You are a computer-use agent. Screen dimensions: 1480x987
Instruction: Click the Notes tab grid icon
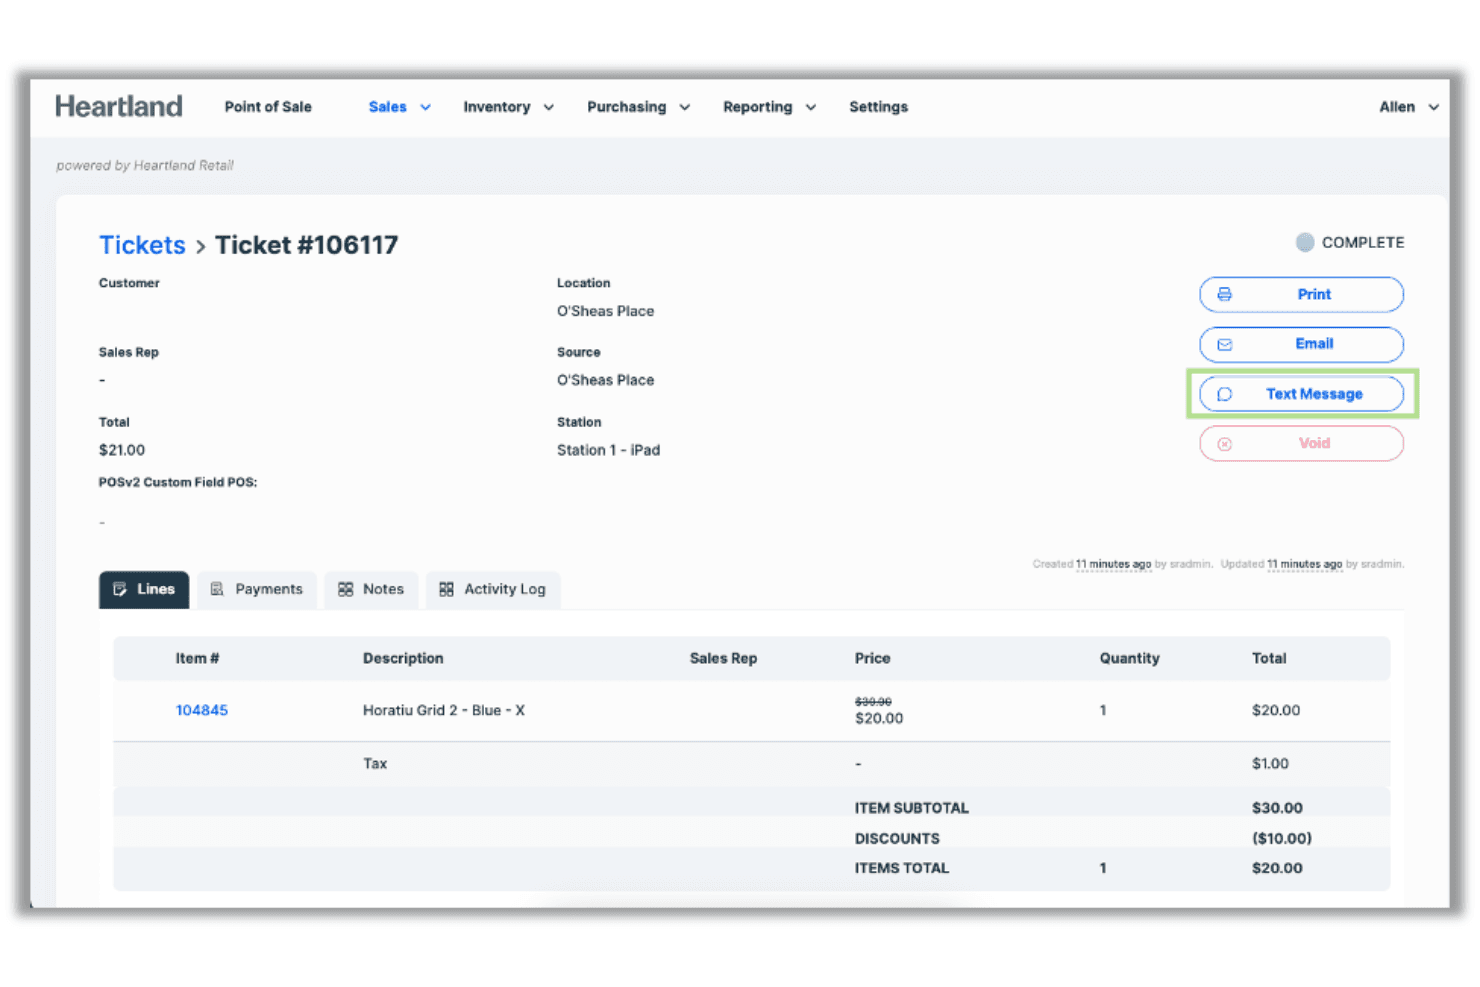pos(345,590)
